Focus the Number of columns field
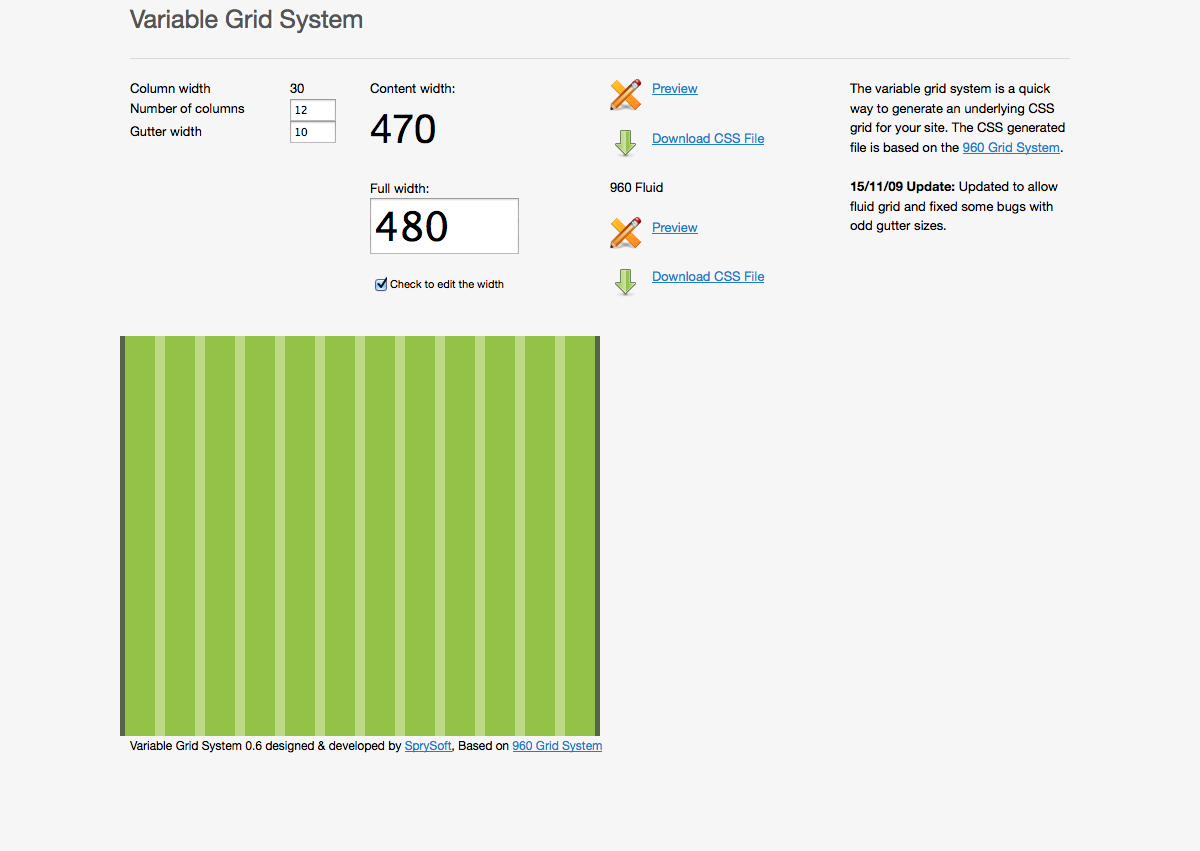Screen dimensions: 1200x851 pyautogui.click(x=312, y=110)
